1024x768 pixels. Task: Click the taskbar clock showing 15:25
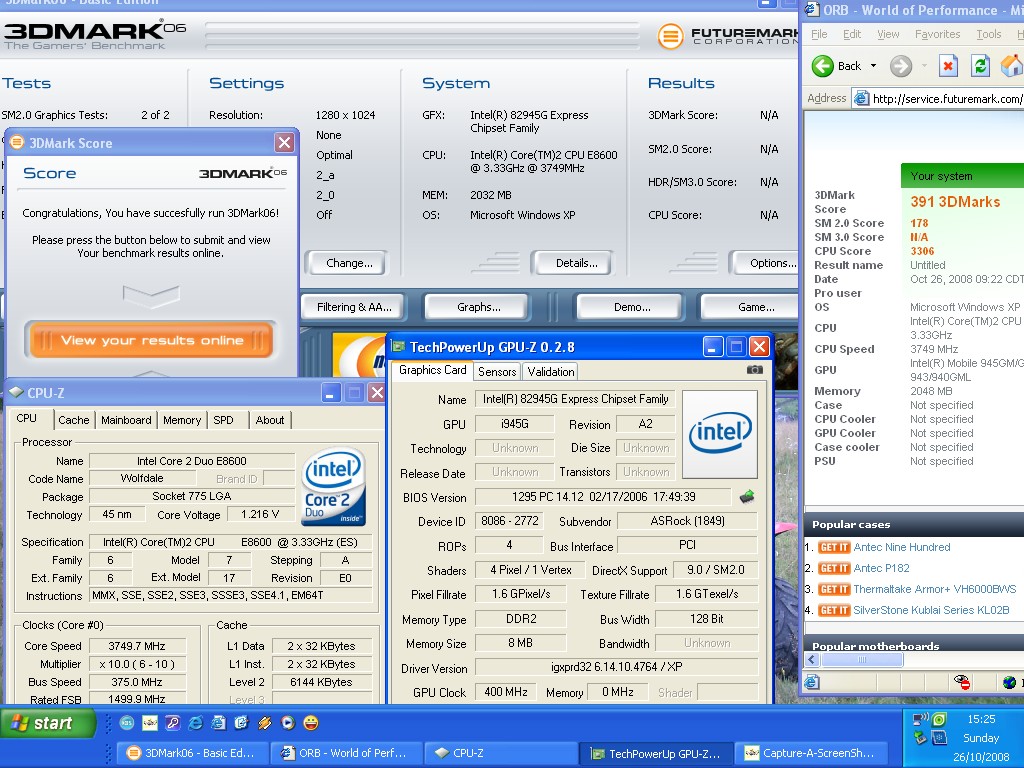[981, 719]
